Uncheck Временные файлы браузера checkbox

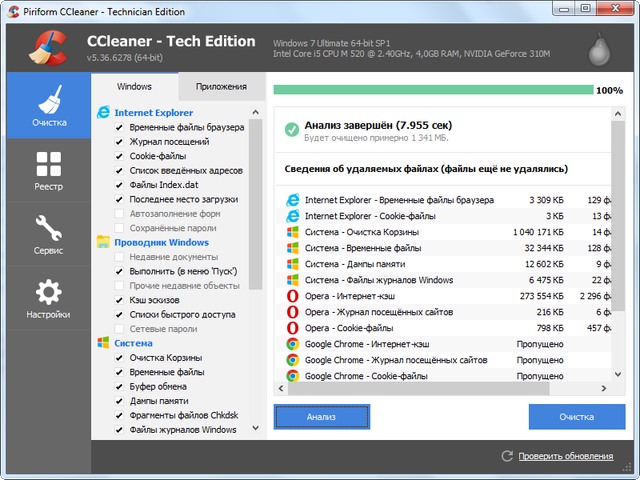coord(120,128)
